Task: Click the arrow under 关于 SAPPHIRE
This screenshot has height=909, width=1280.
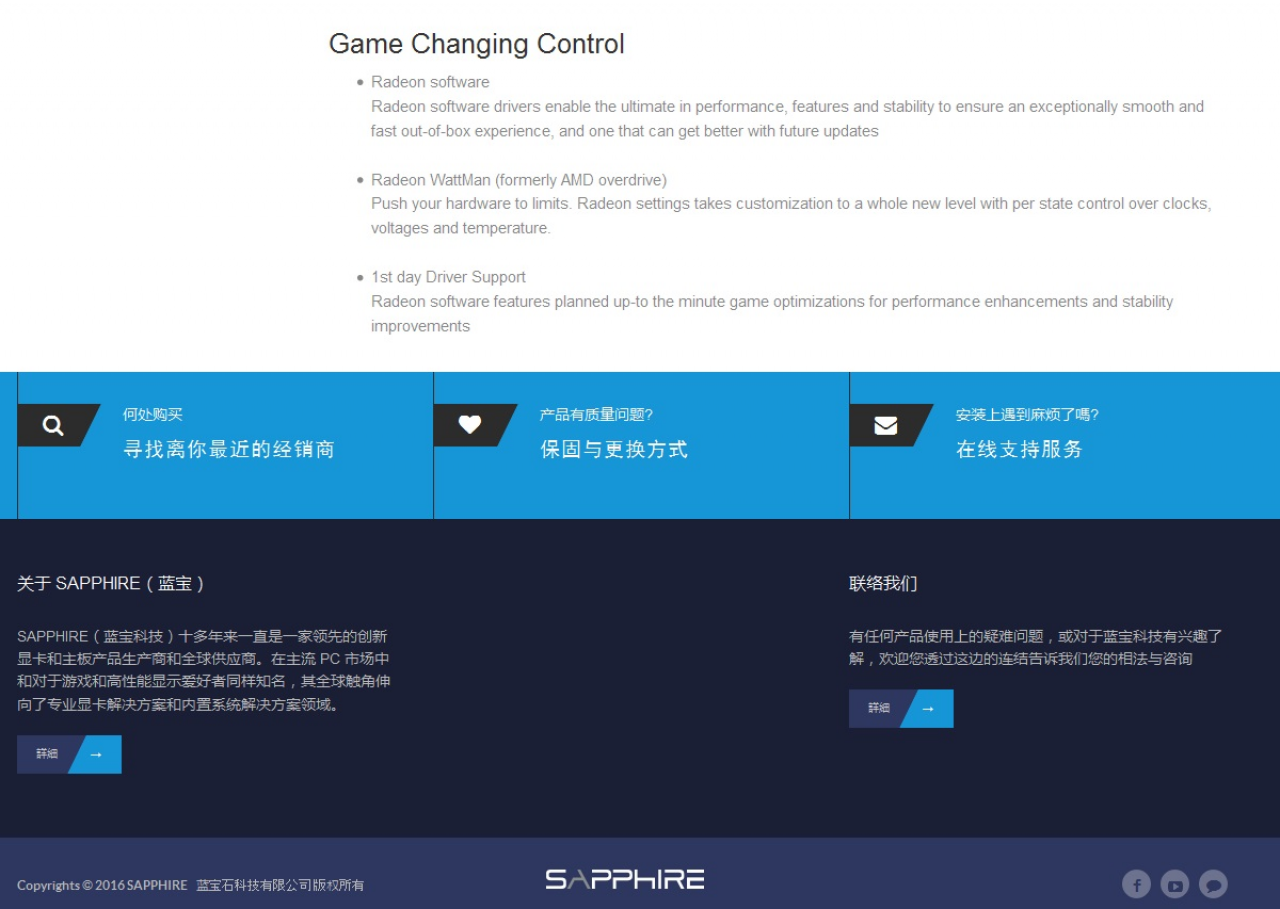Action: [96, 755]
